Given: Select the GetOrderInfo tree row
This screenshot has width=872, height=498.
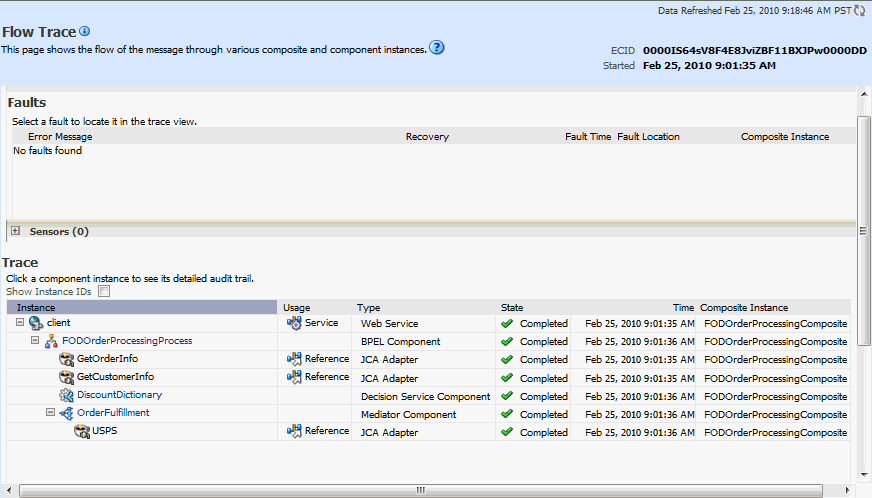Looking at the screenshot, I should 107,359.
